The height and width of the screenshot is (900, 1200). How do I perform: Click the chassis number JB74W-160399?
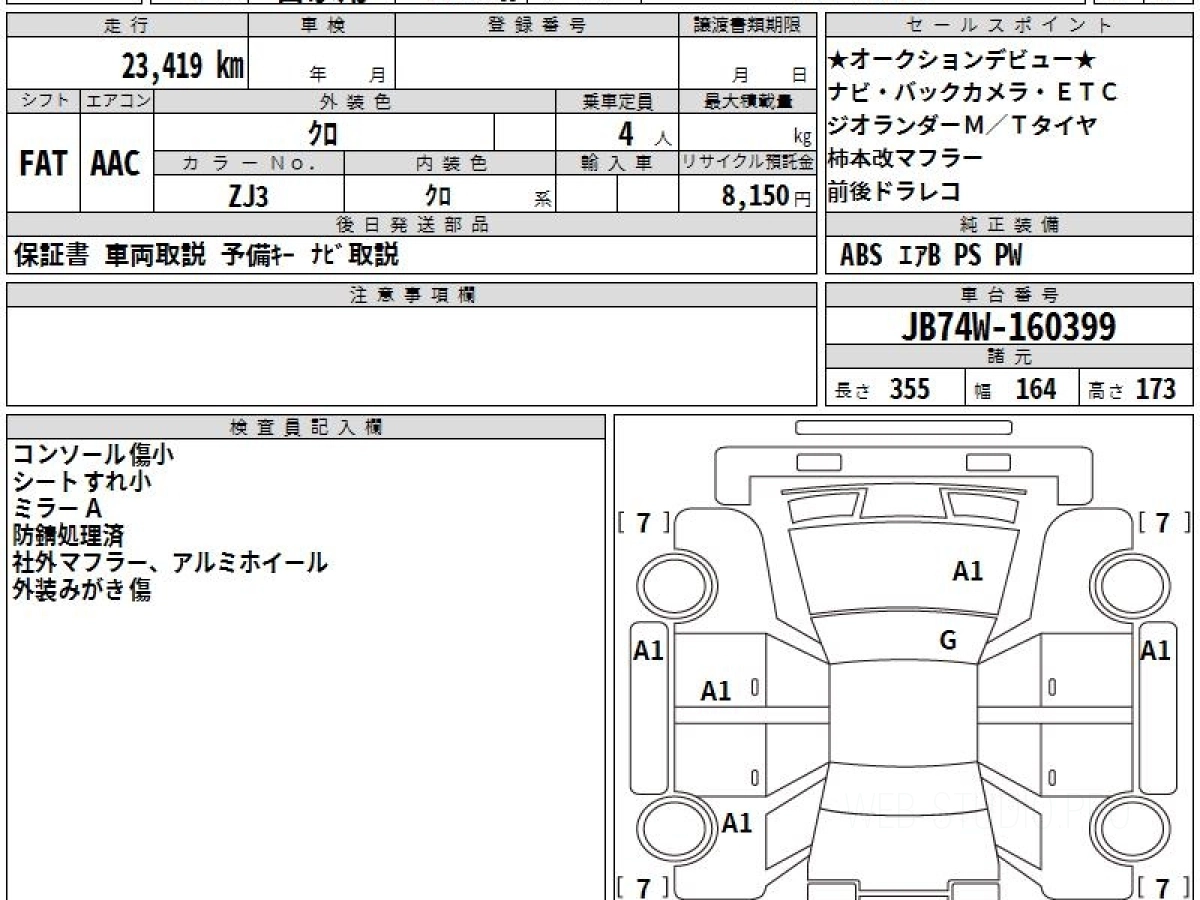coord(1008,326)
